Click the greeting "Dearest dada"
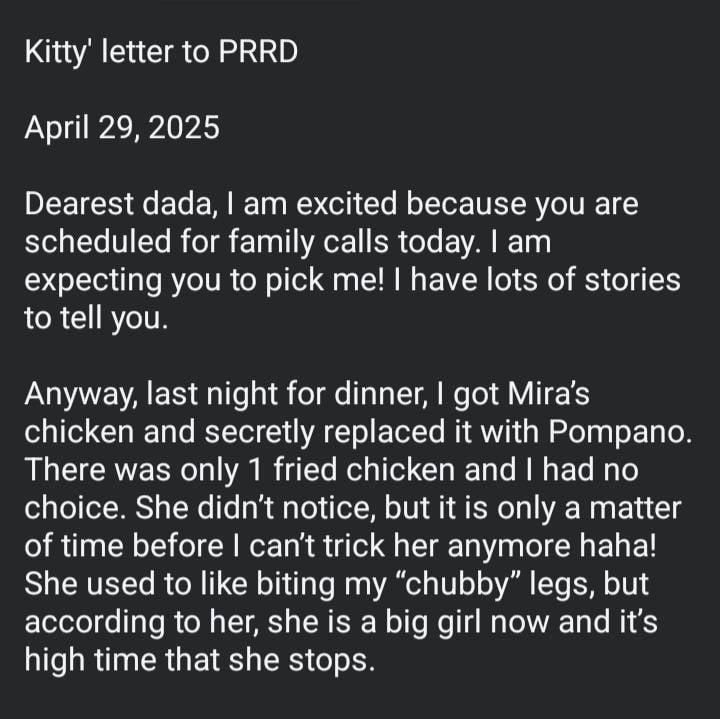This screenshot has height=719, width=720. (116, 205)
